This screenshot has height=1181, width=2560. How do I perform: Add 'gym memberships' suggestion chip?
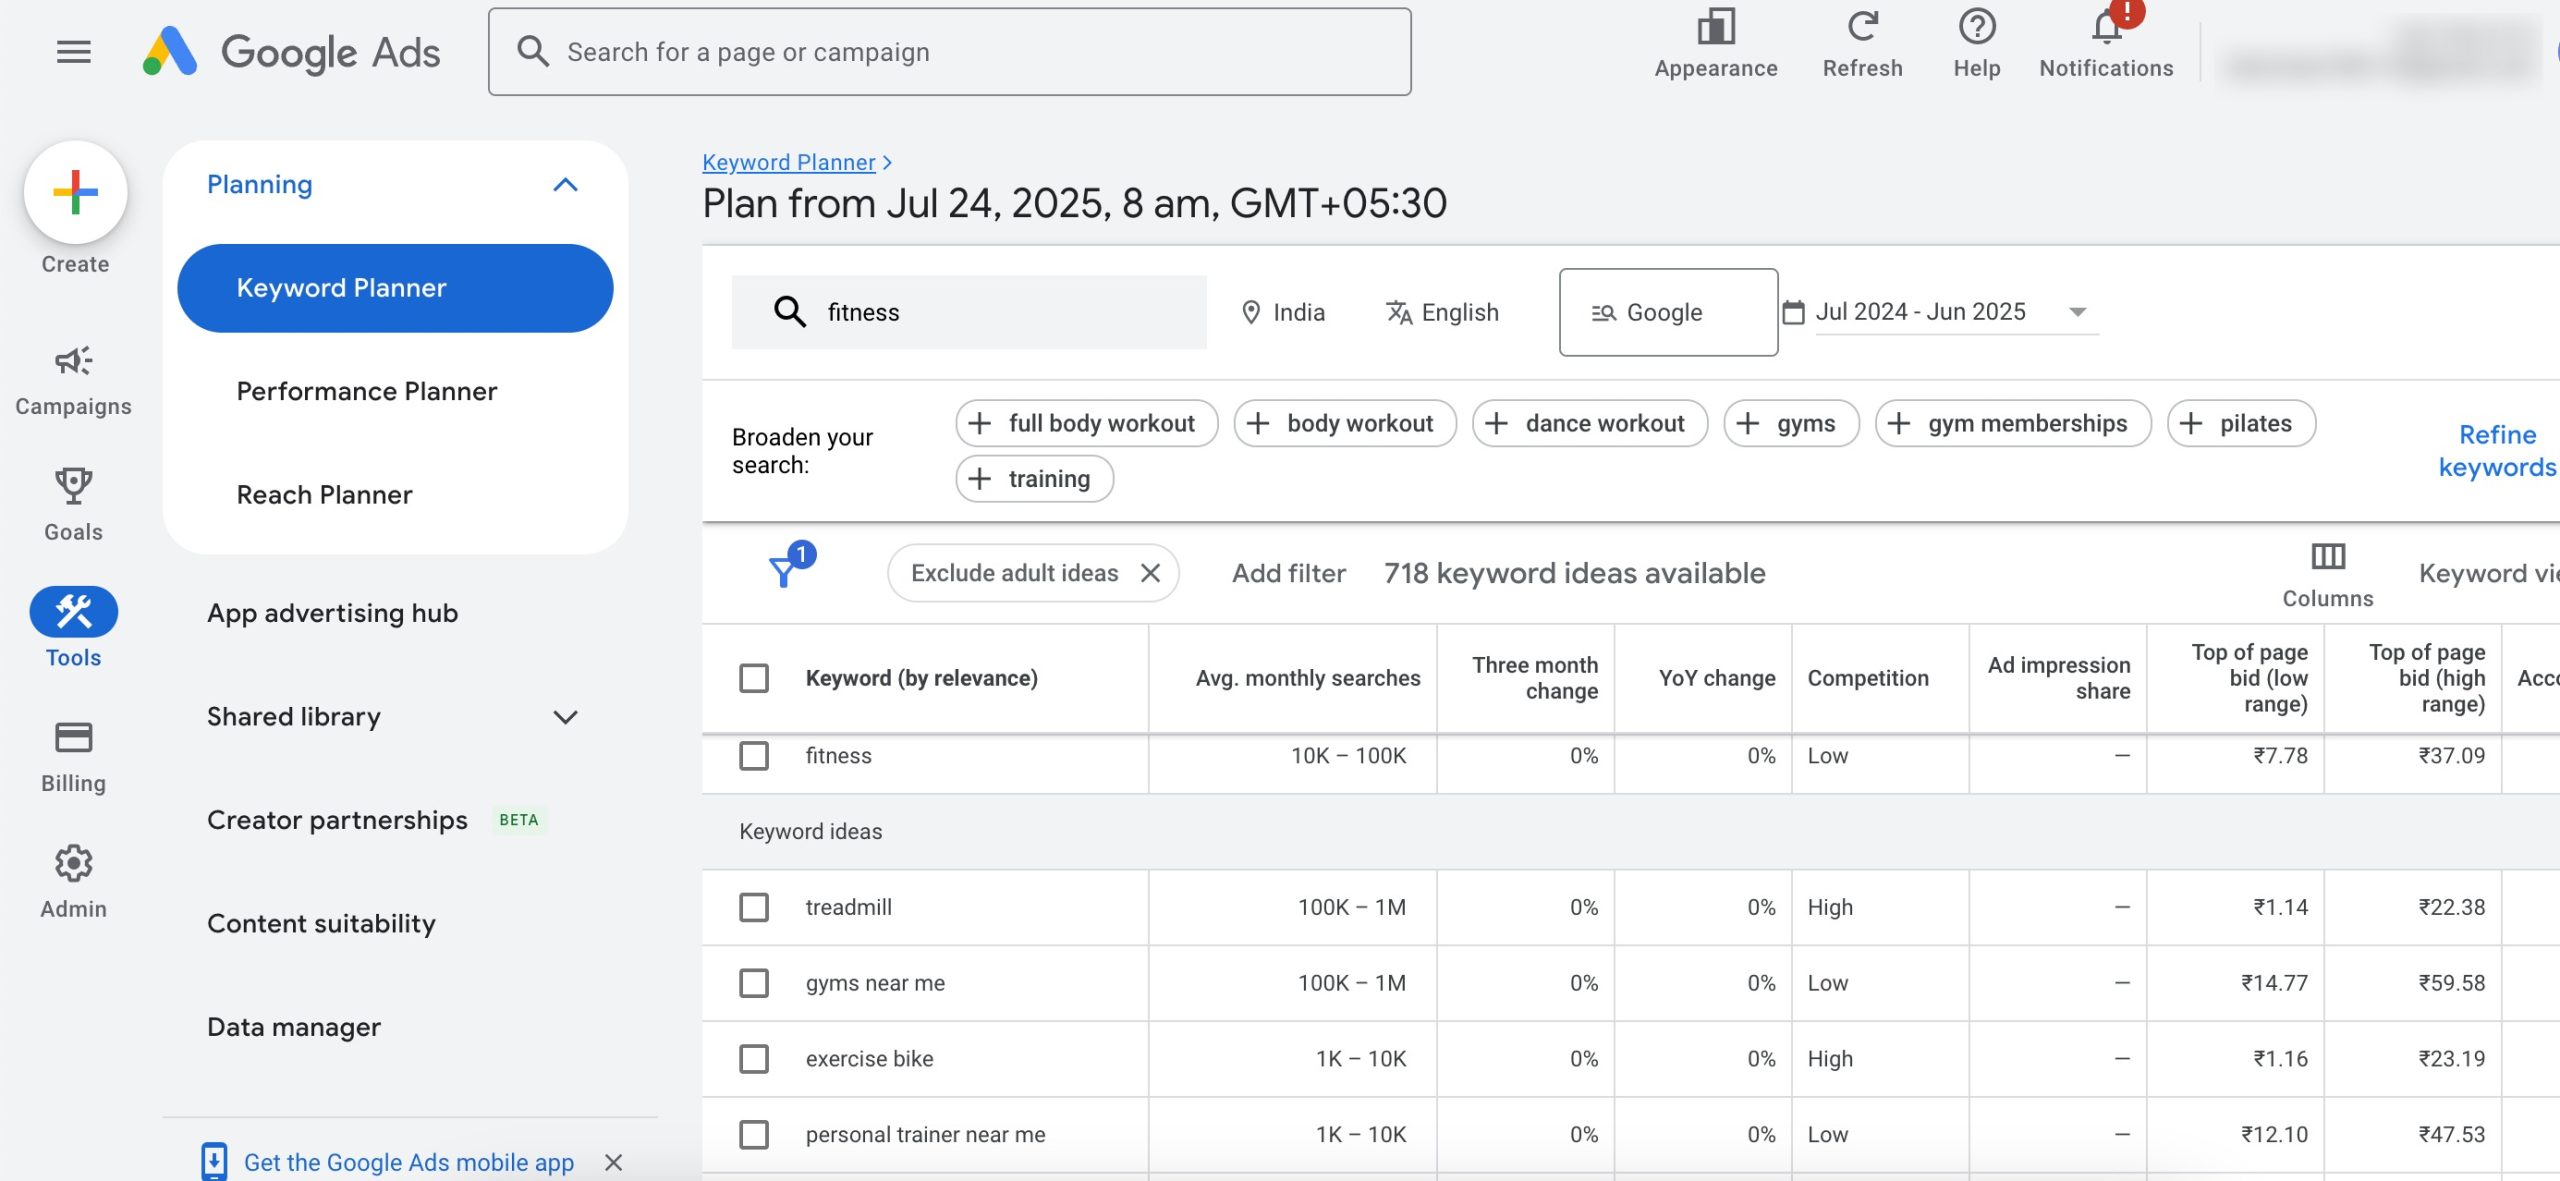[2012, 423]
